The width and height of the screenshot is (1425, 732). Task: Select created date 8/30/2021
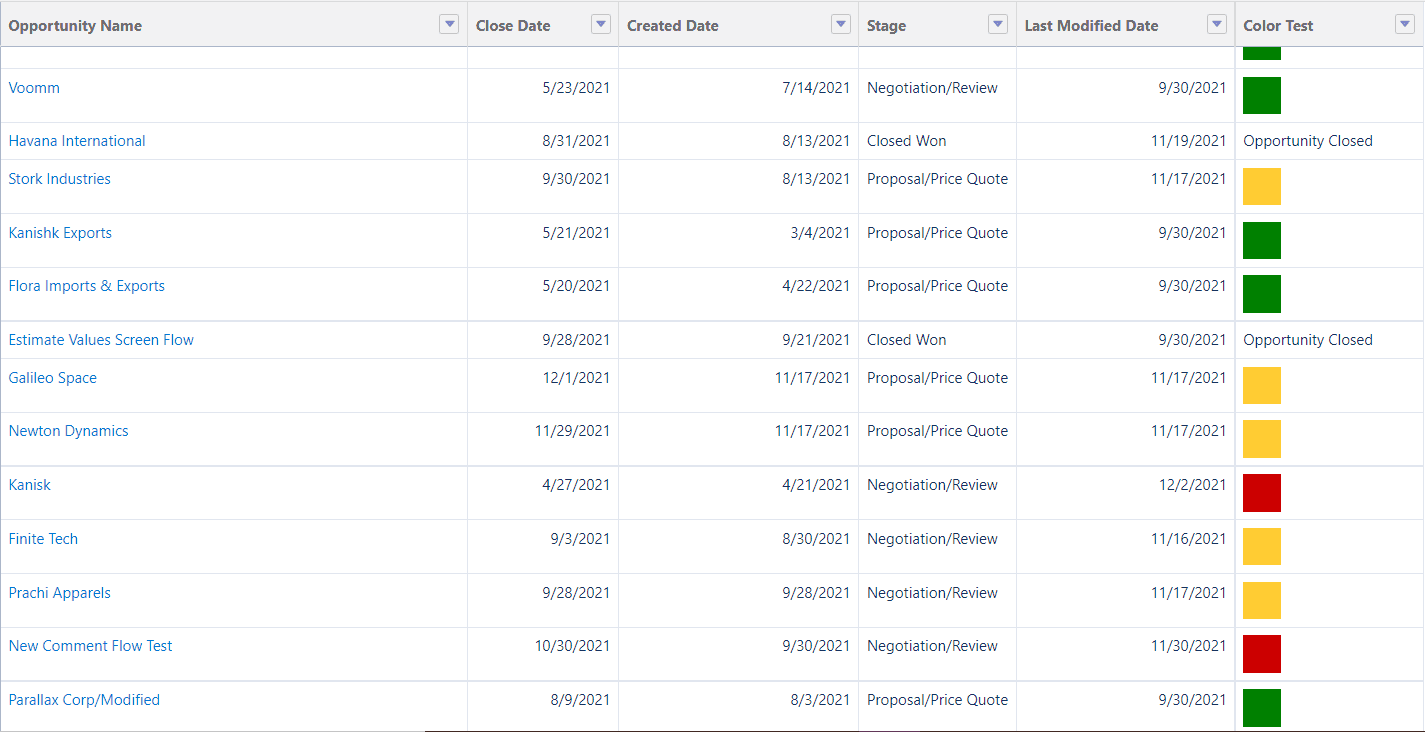coord(816,539)
